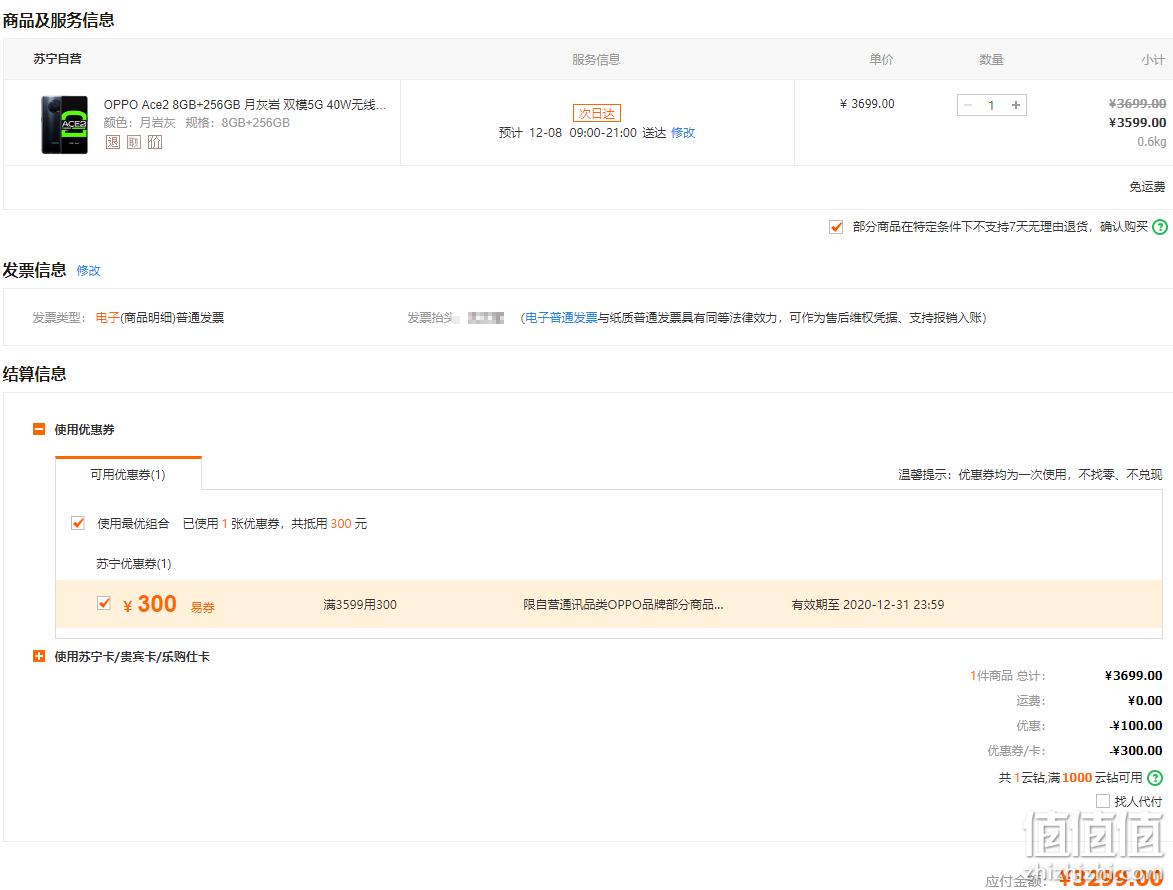The height and width of the screenshot is (890, 1173).
Task: Click the 商品及服务信息 section heading
Action: point(58,20)
